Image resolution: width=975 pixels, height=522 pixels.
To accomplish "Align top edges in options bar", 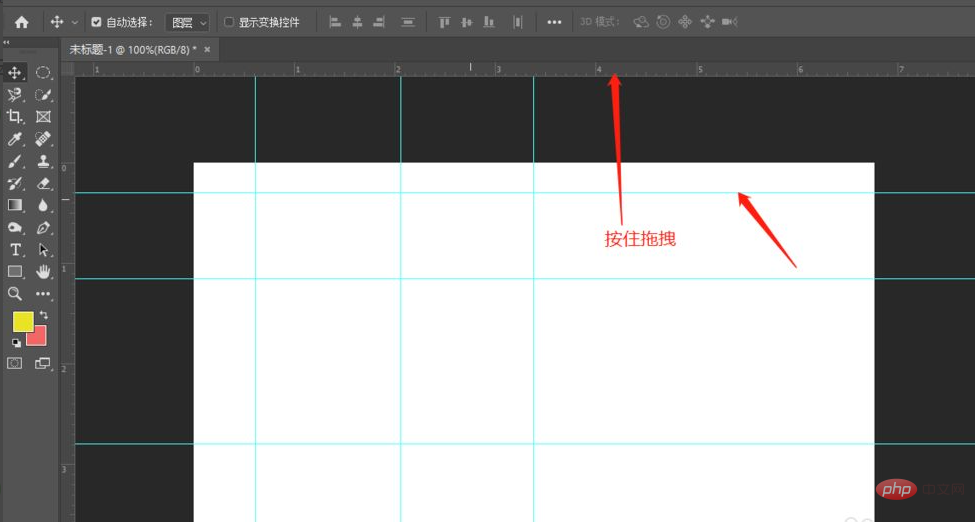I will 444,22.
